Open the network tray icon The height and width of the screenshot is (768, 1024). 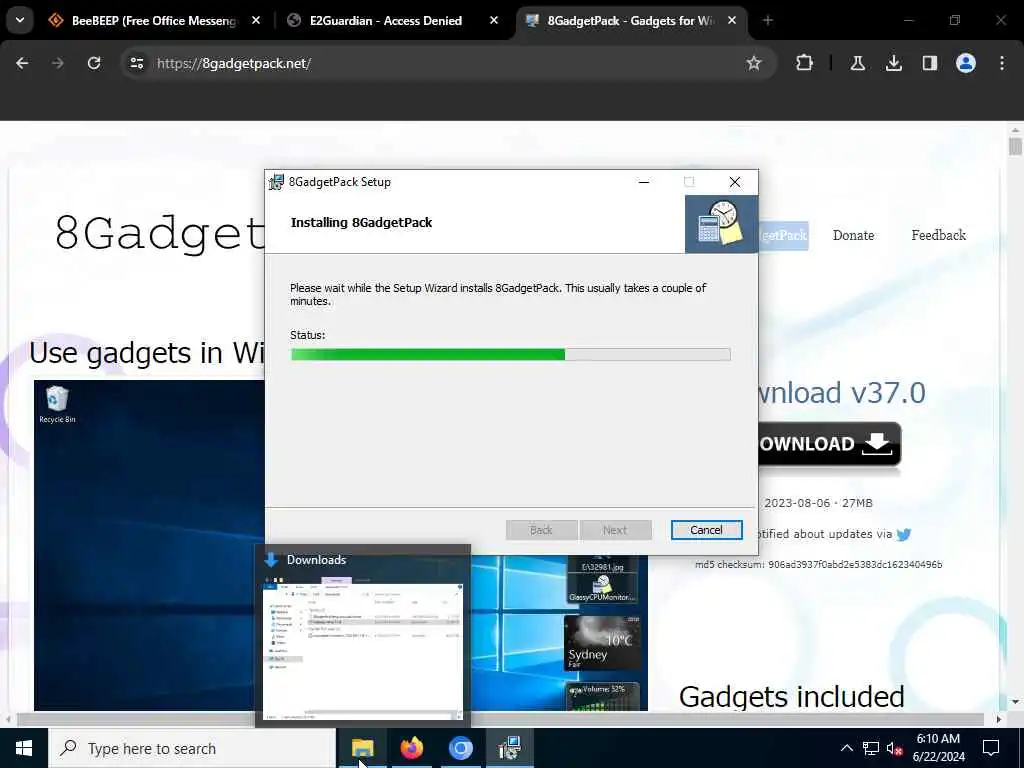tap(871, 748)
